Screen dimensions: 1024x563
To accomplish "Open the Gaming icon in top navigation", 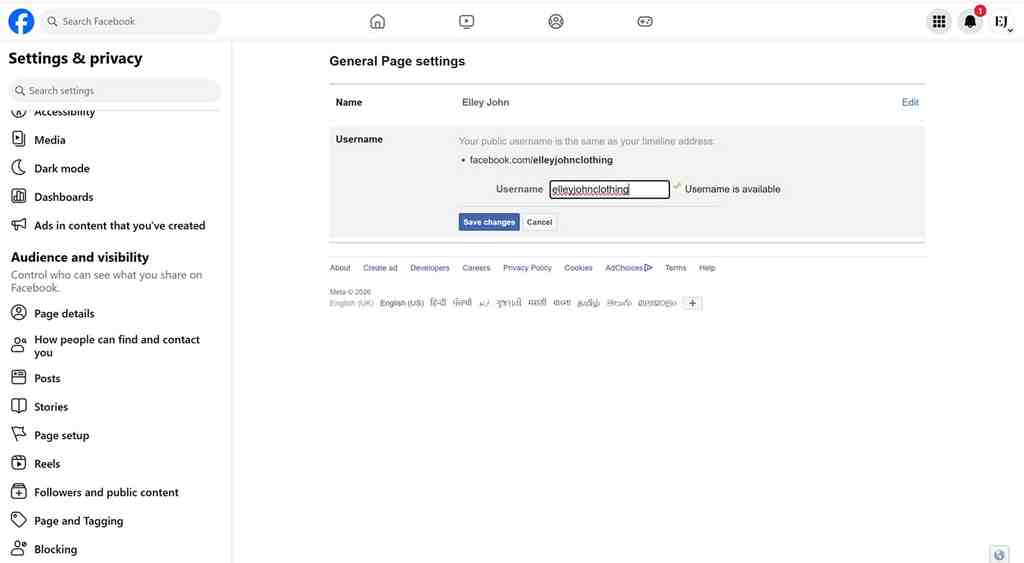I will click(645, 22).
